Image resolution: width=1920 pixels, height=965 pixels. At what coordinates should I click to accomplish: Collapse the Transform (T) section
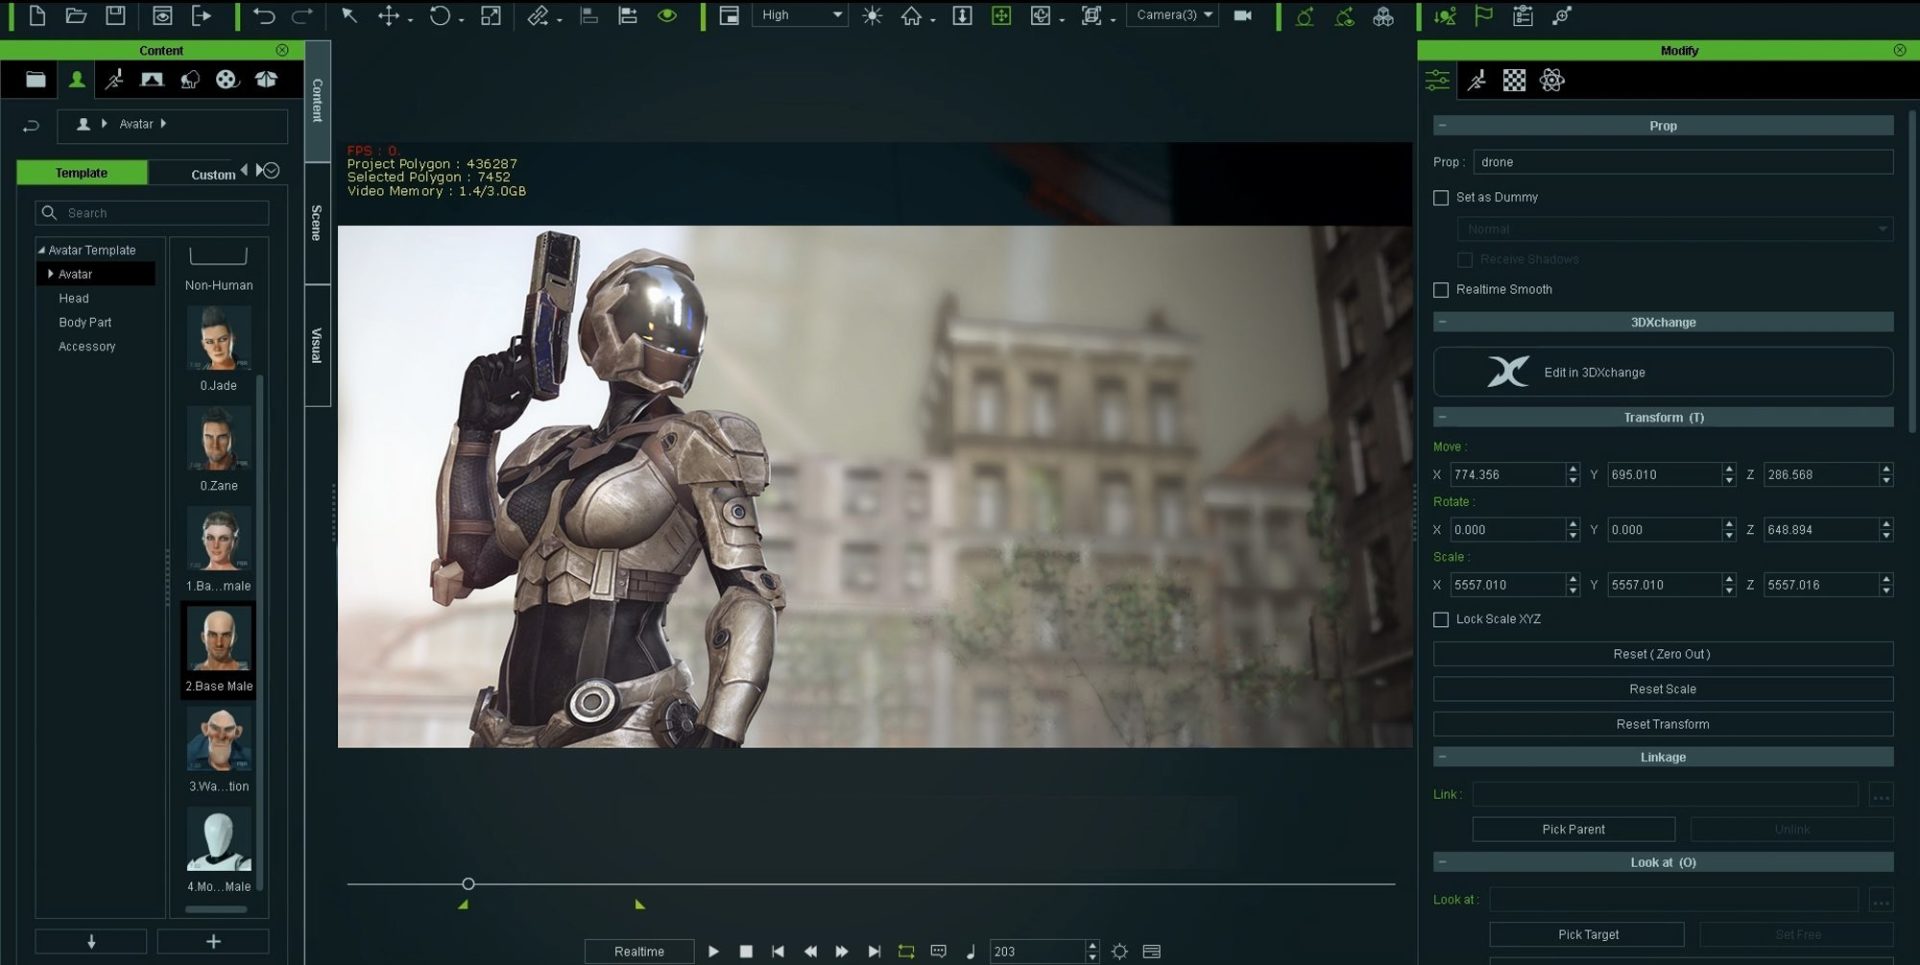(1442, 418)
